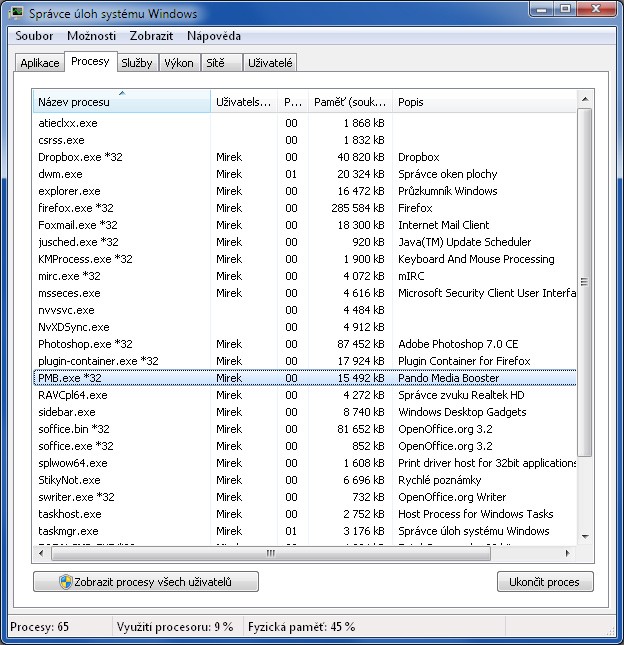The height and width of the screenshot is (645, 624).
Task: Switch to the Aplikace tab
Action: (40, 63)
